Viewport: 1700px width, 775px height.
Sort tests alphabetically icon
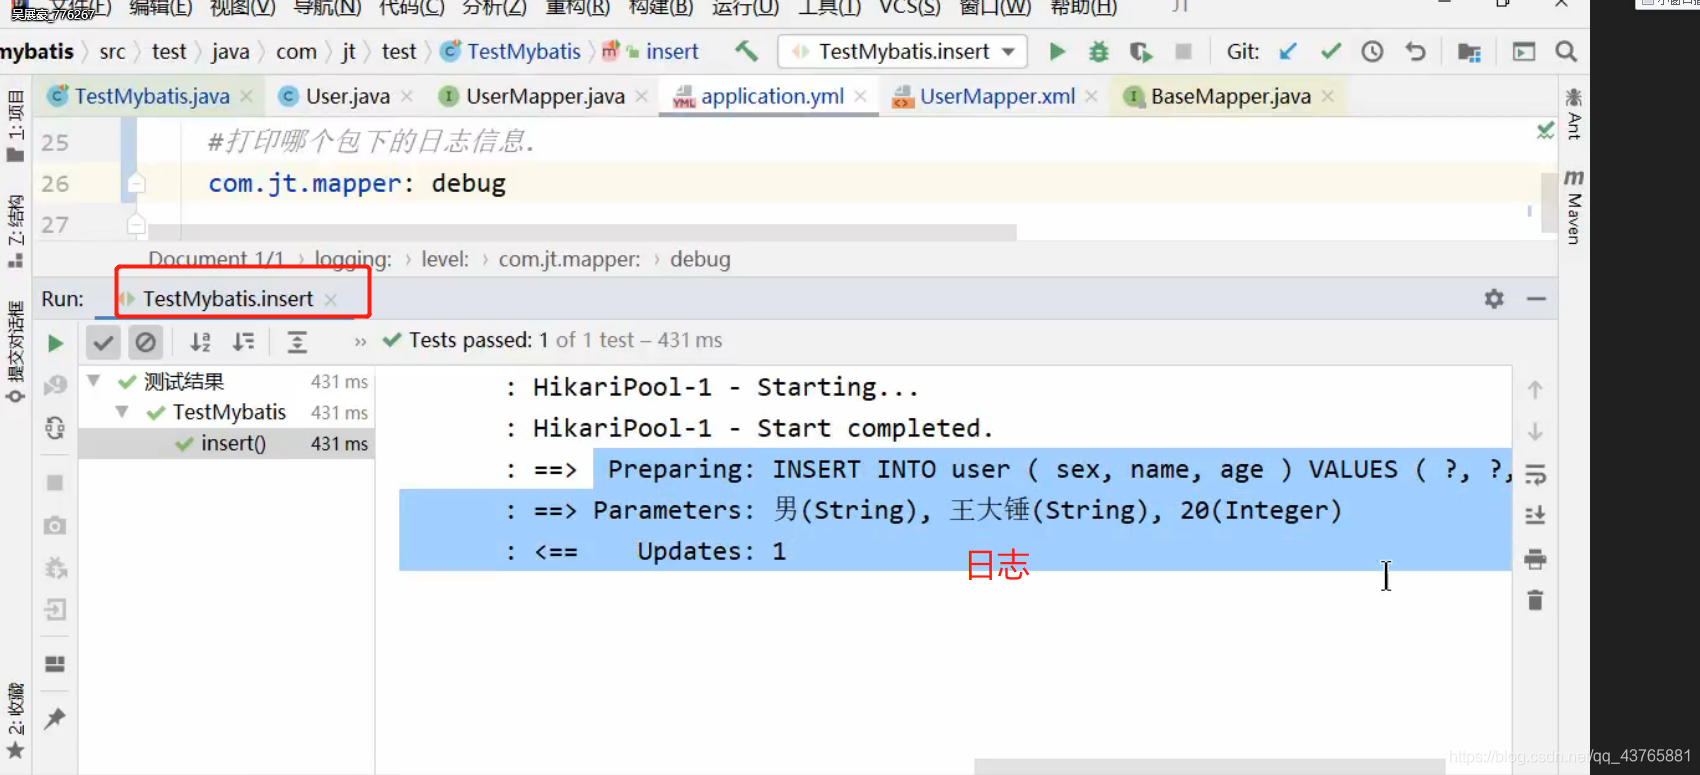[x=200, y=342]
